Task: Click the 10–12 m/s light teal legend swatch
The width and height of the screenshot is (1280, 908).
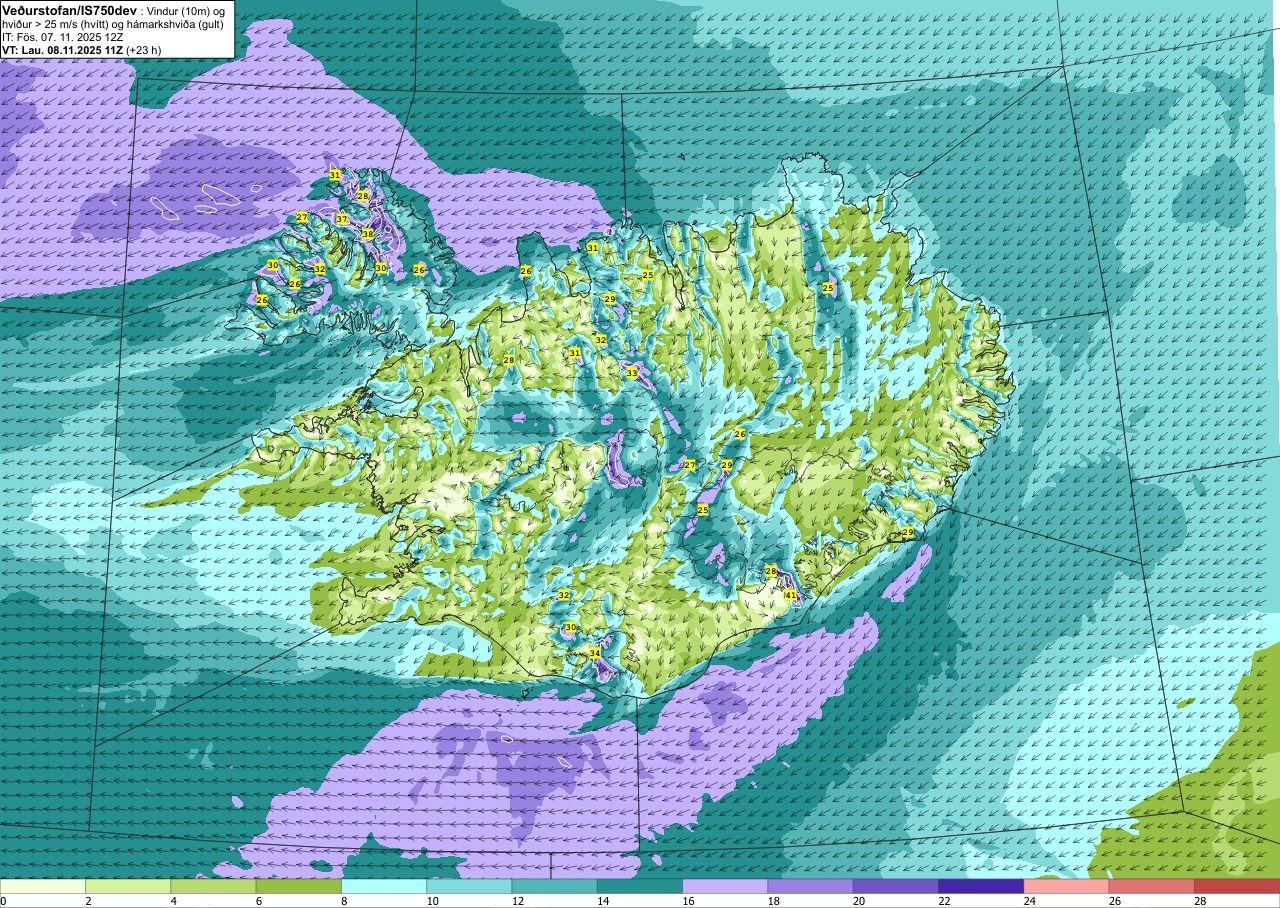Action: coord(469,886)
